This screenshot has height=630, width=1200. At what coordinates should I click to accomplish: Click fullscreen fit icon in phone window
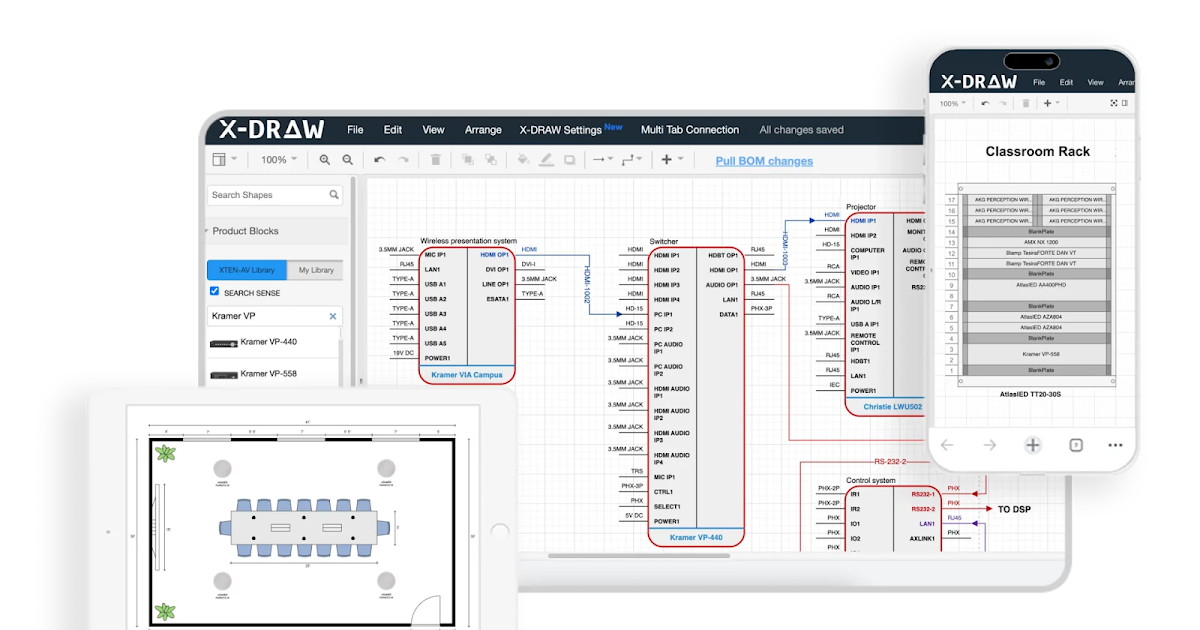1114,103
